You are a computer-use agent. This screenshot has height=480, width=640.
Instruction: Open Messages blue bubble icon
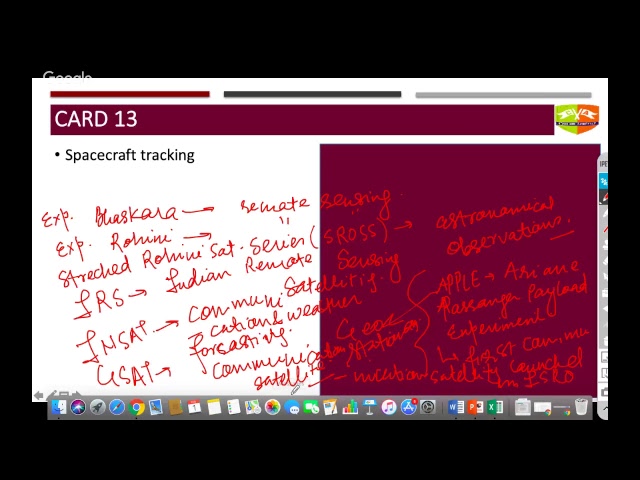[x=291, y=407]
